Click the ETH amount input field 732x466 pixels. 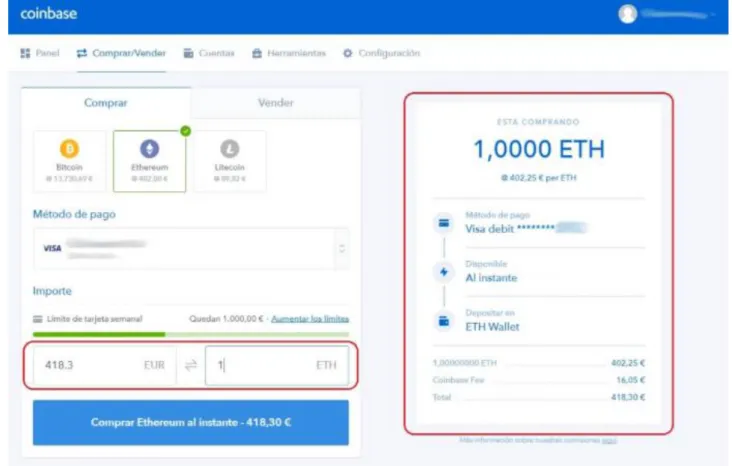pyautogui.click(x=277, y=365)
